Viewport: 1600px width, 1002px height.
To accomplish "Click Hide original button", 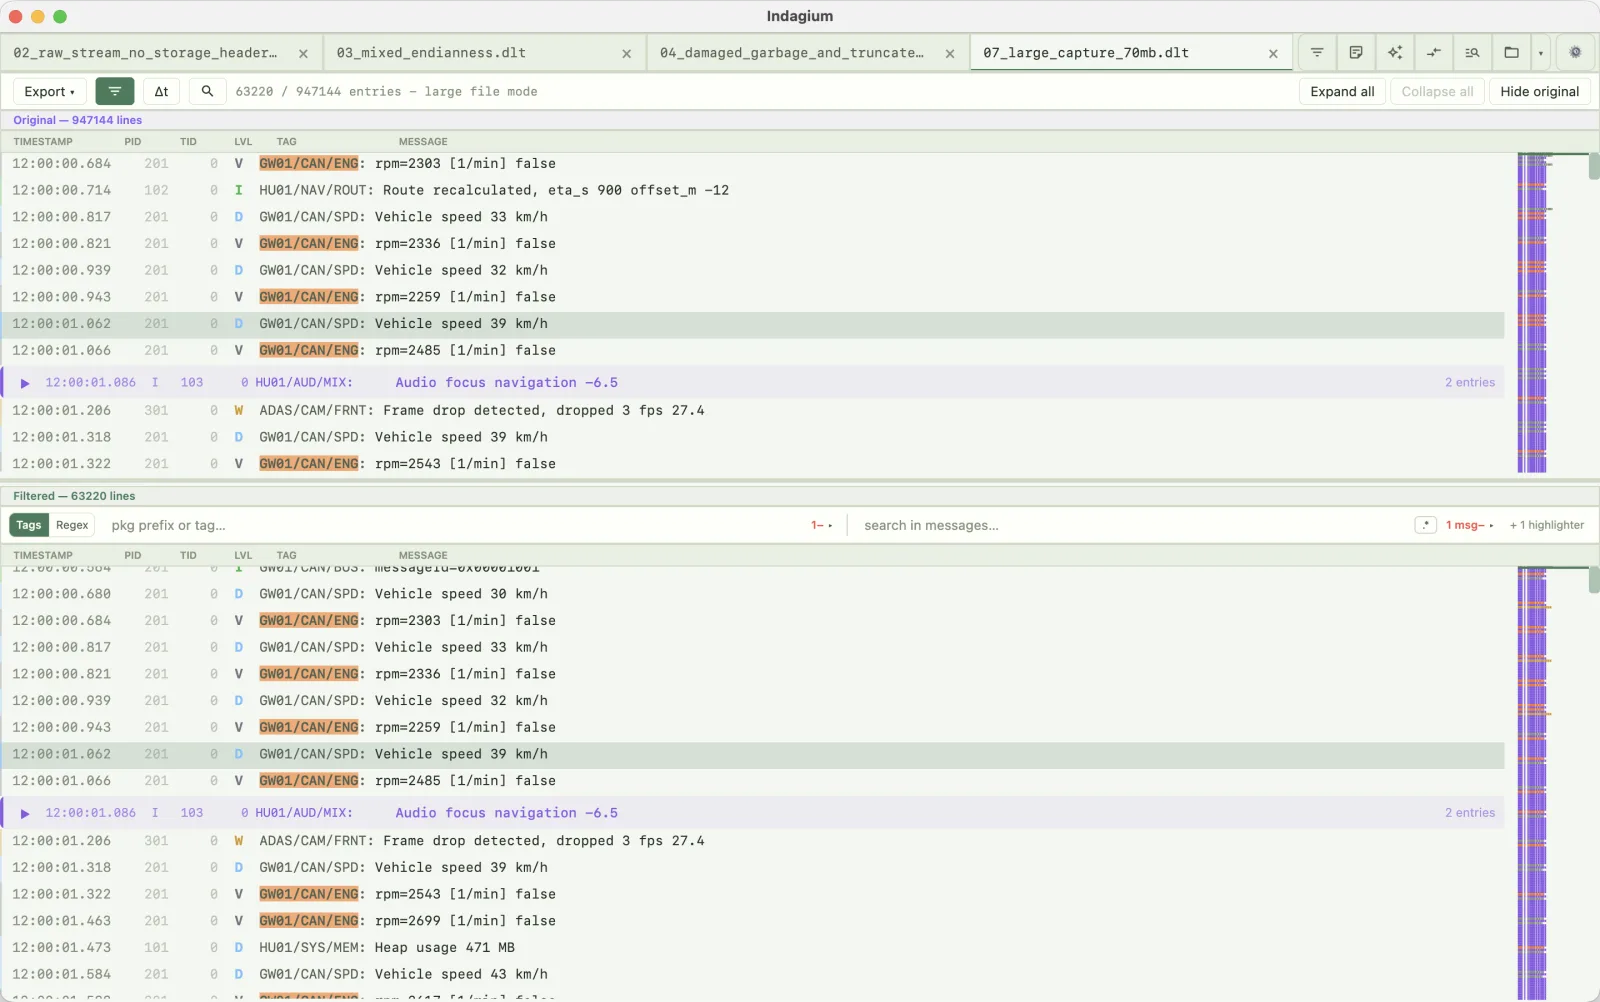I will click(1539, 91).
